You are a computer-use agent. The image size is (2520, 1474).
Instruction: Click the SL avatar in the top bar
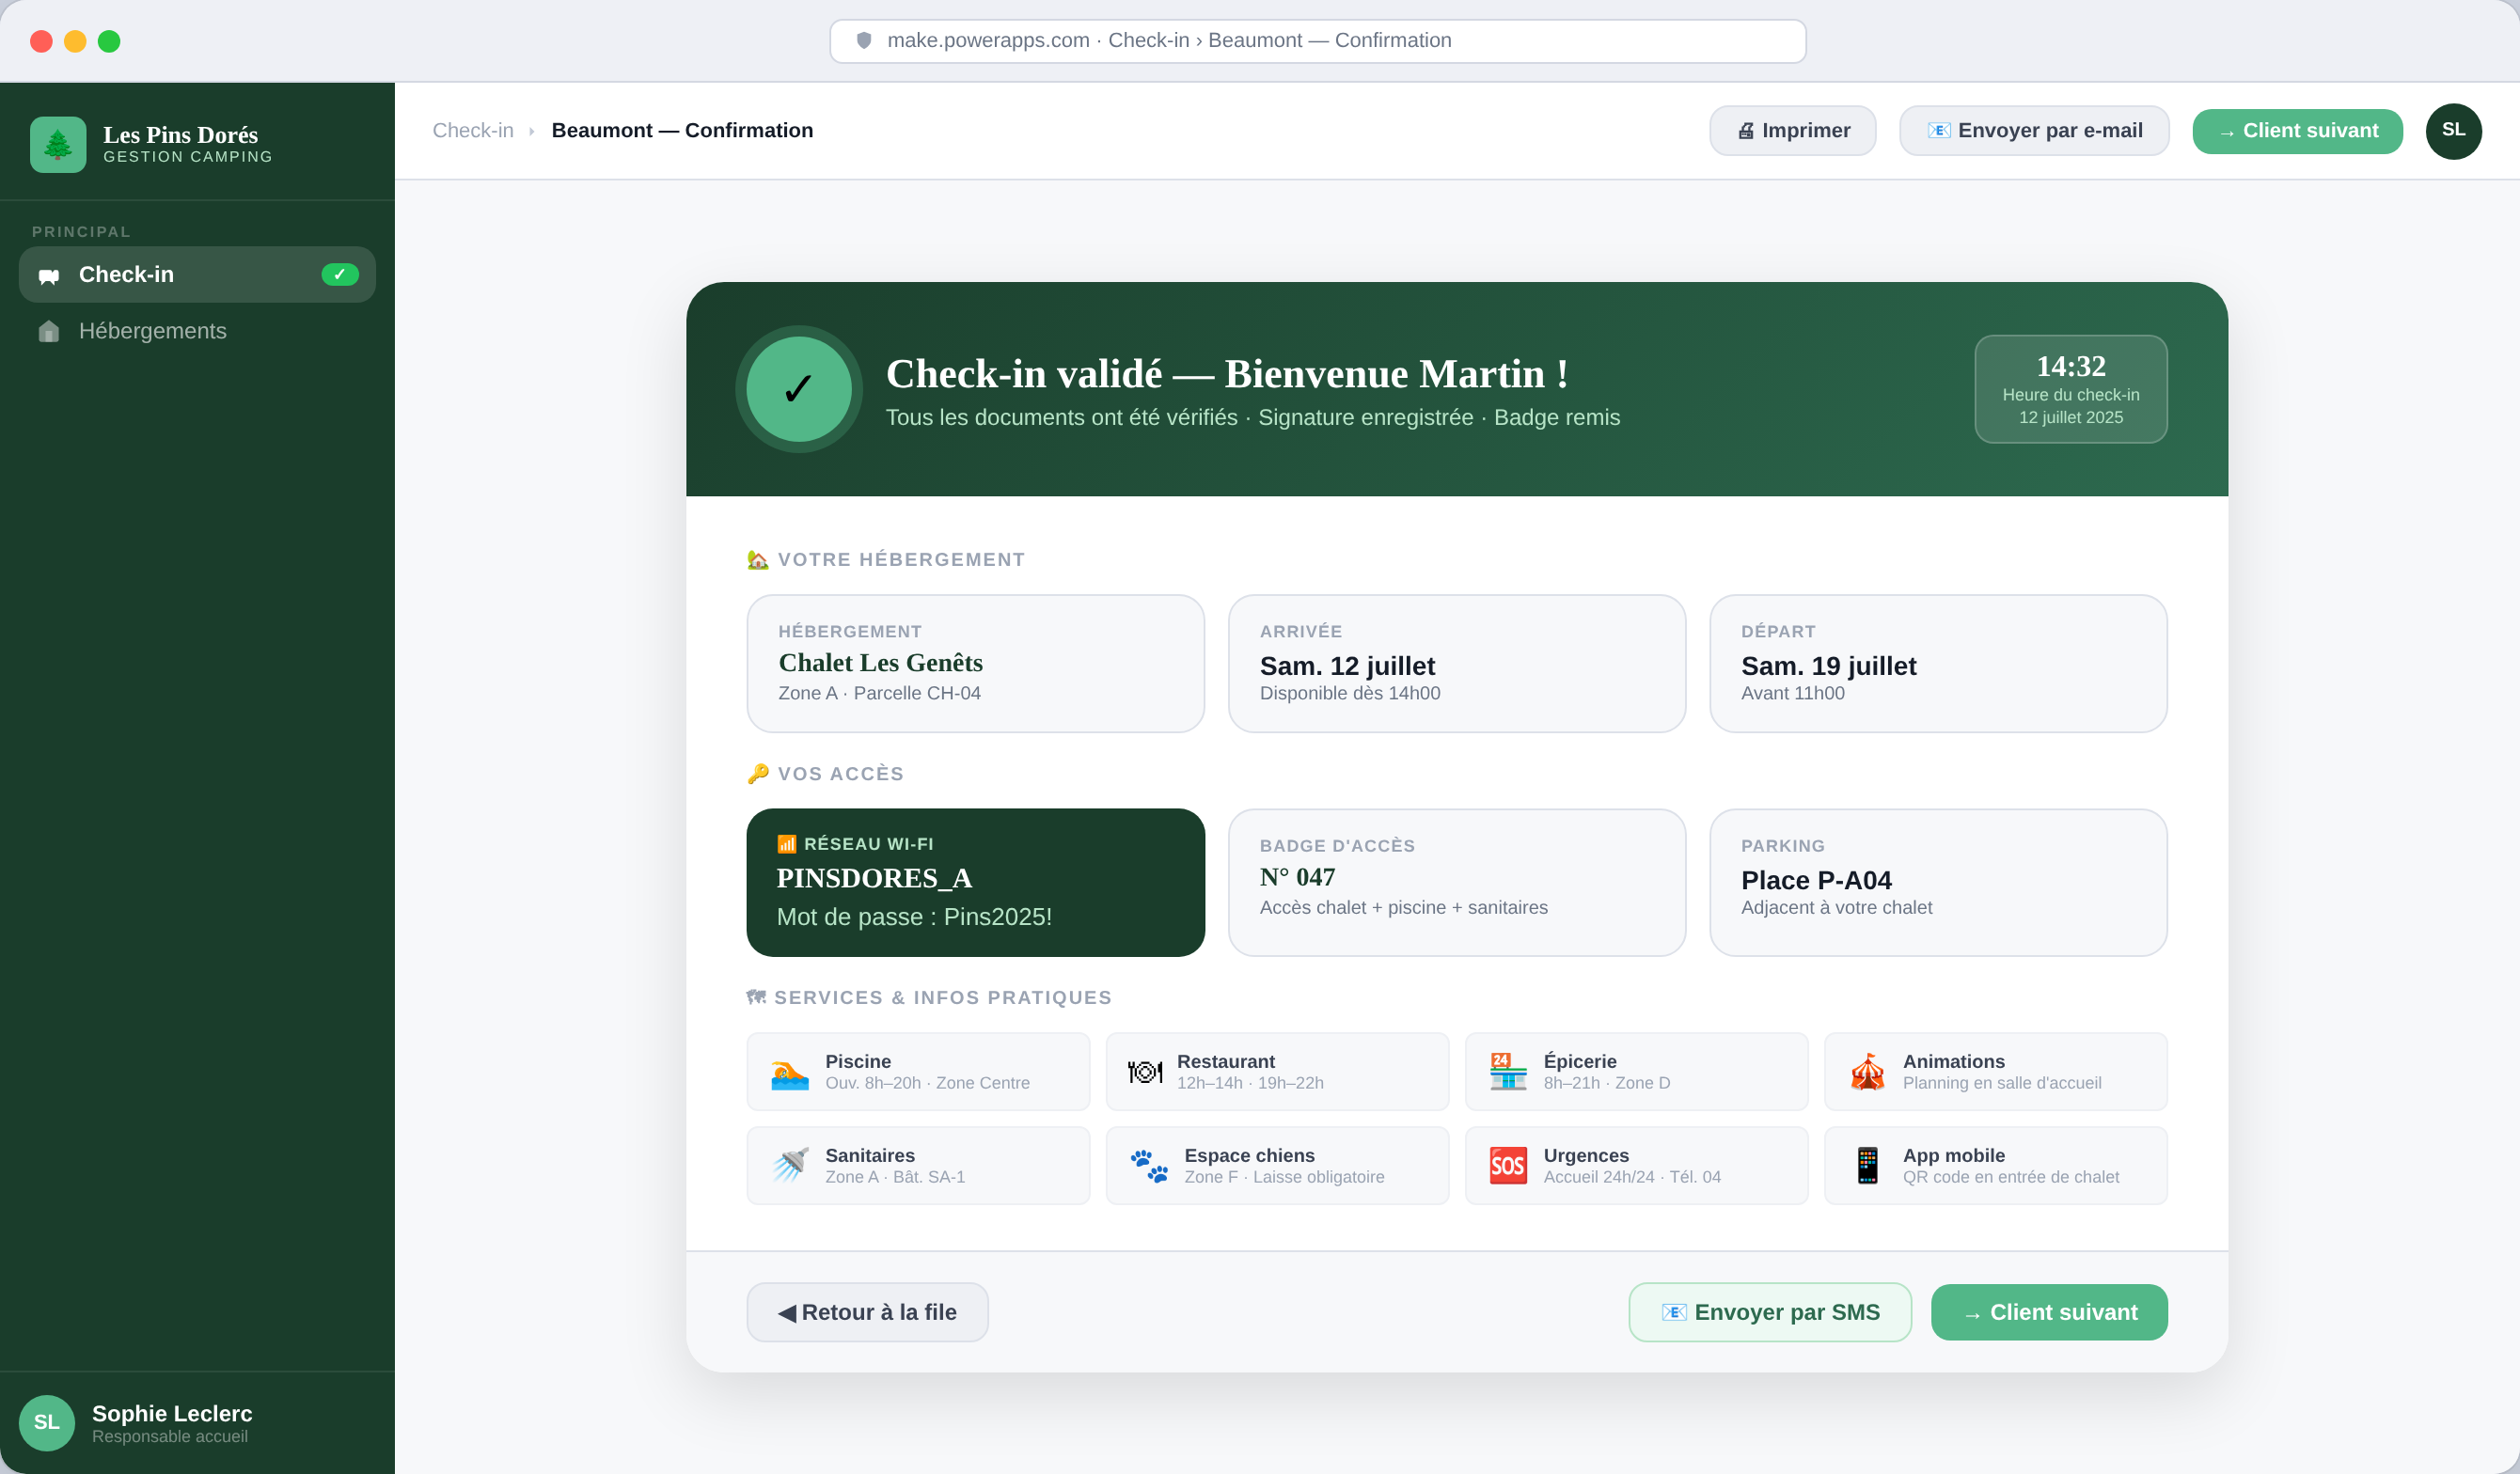[2452, 131]
